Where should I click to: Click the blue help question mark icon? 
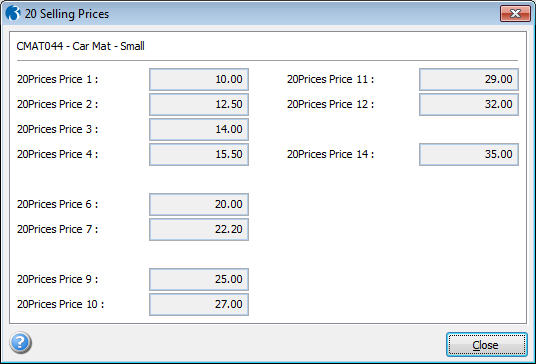[x=21, y=342]
